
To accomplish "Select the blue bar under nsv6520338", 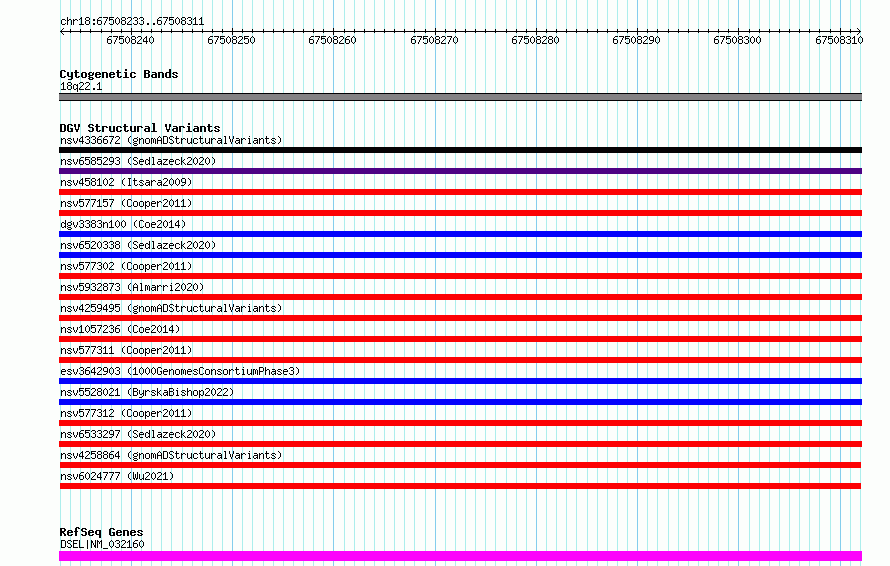I will click(460, 255).
